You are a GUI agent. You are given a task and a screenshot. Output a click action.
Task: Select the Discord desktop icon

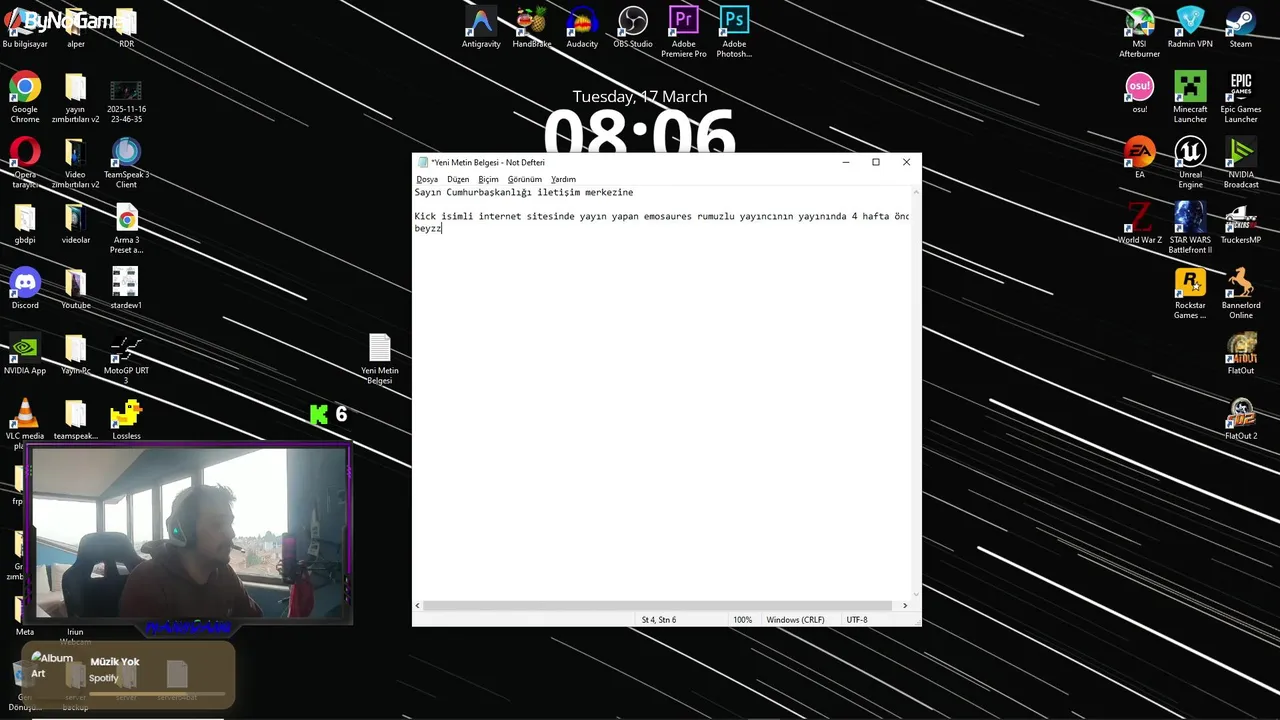pyautogui.click(x=25, y=287)
